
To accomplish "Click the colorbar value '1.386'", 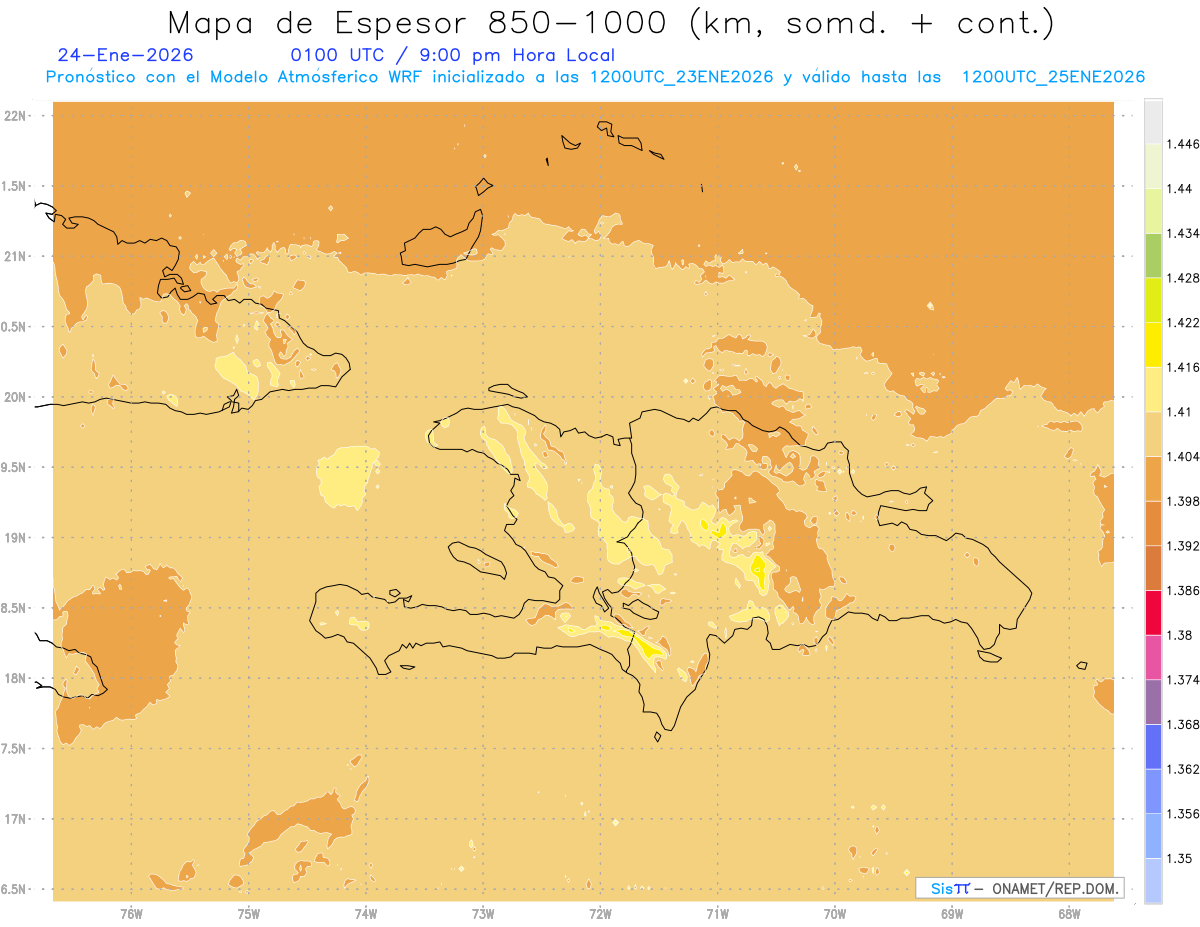I will (x=1183, y=590).
